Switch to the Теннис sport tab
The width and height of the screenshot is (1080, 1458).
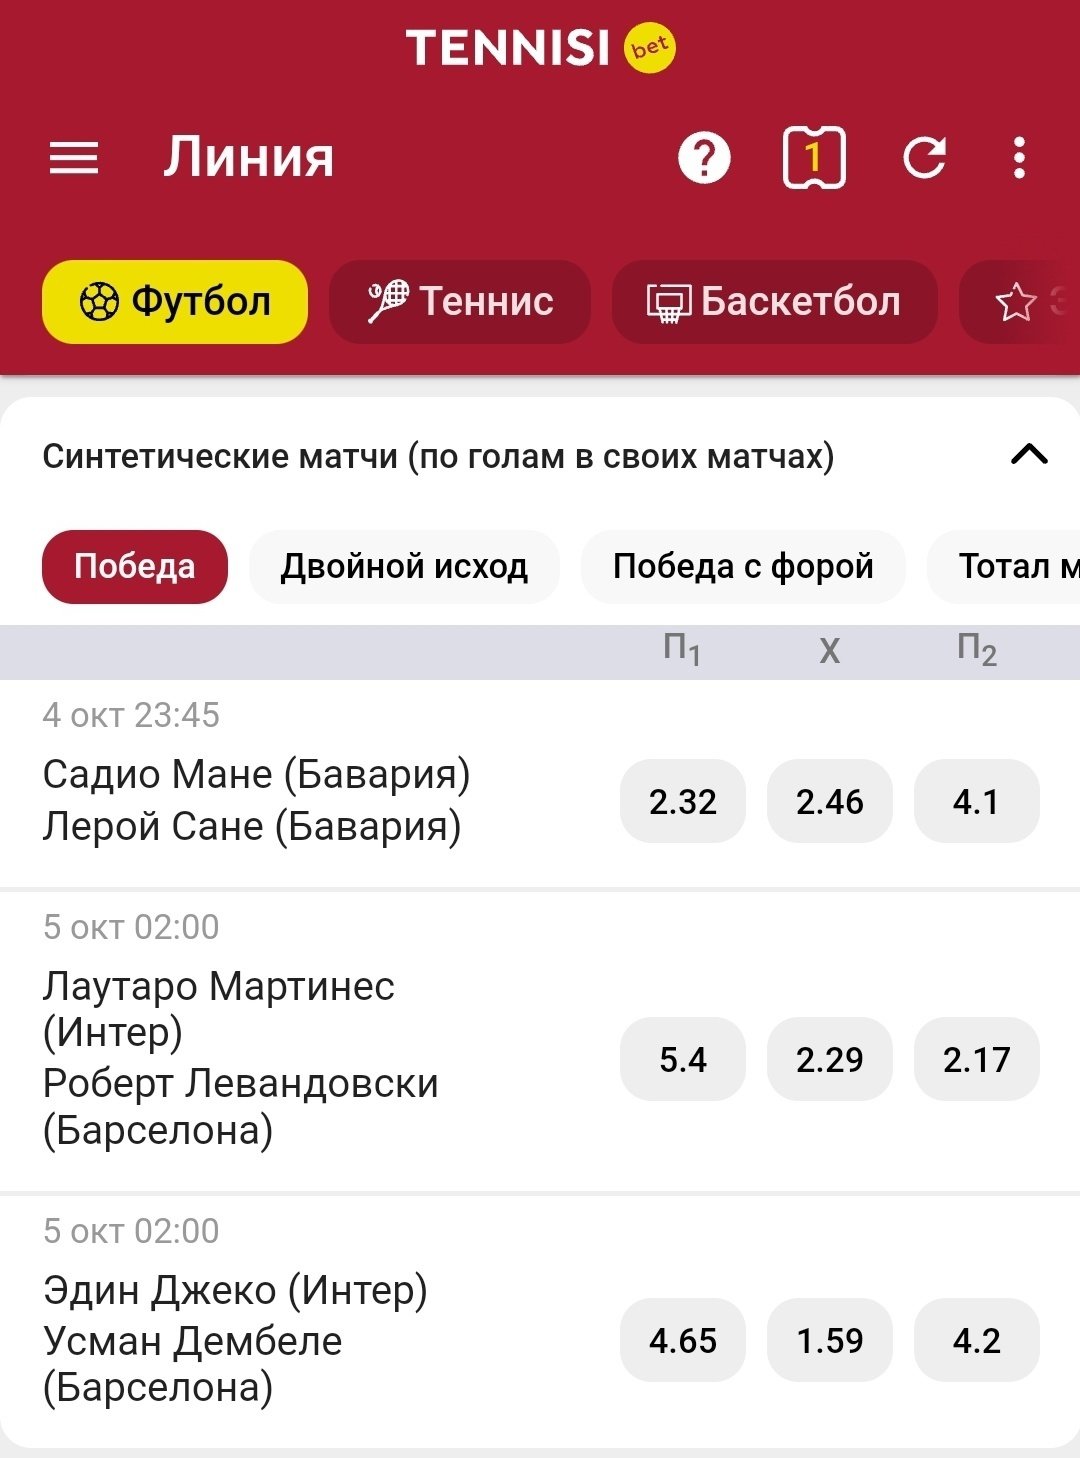(460, 301)
